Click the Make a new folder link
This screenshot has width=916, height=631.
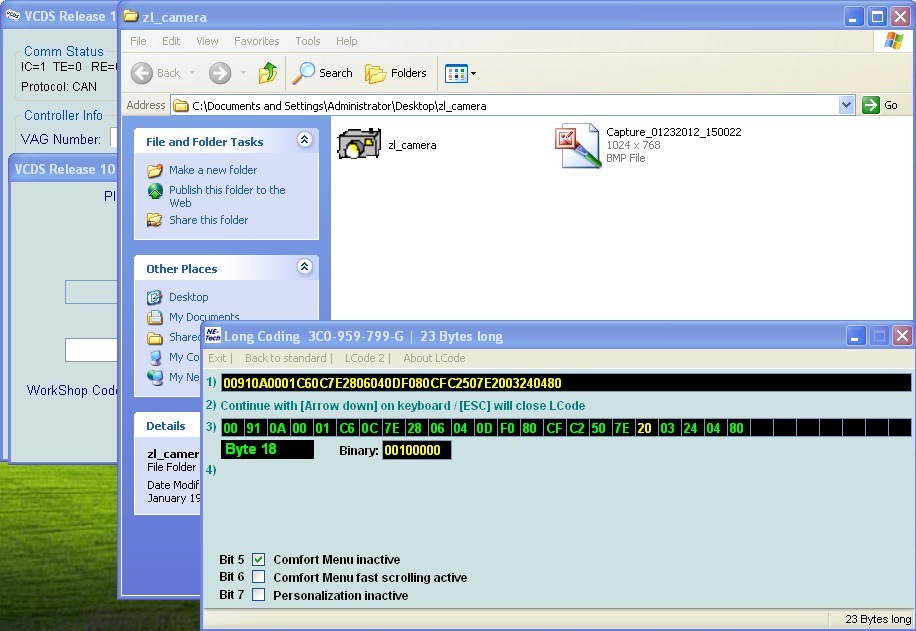tap(213, 170)
